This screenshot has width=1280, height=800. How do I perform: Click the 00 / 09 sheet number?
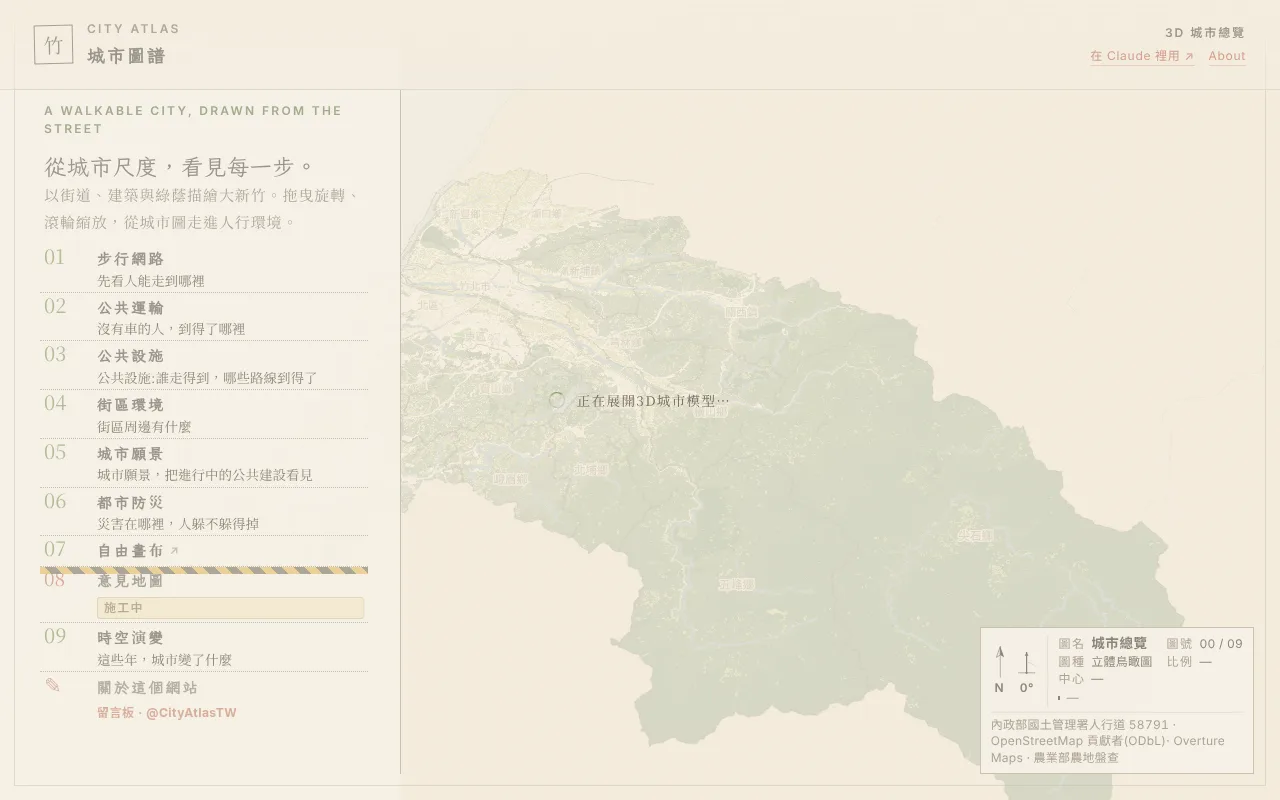[x=1221, y=644]
